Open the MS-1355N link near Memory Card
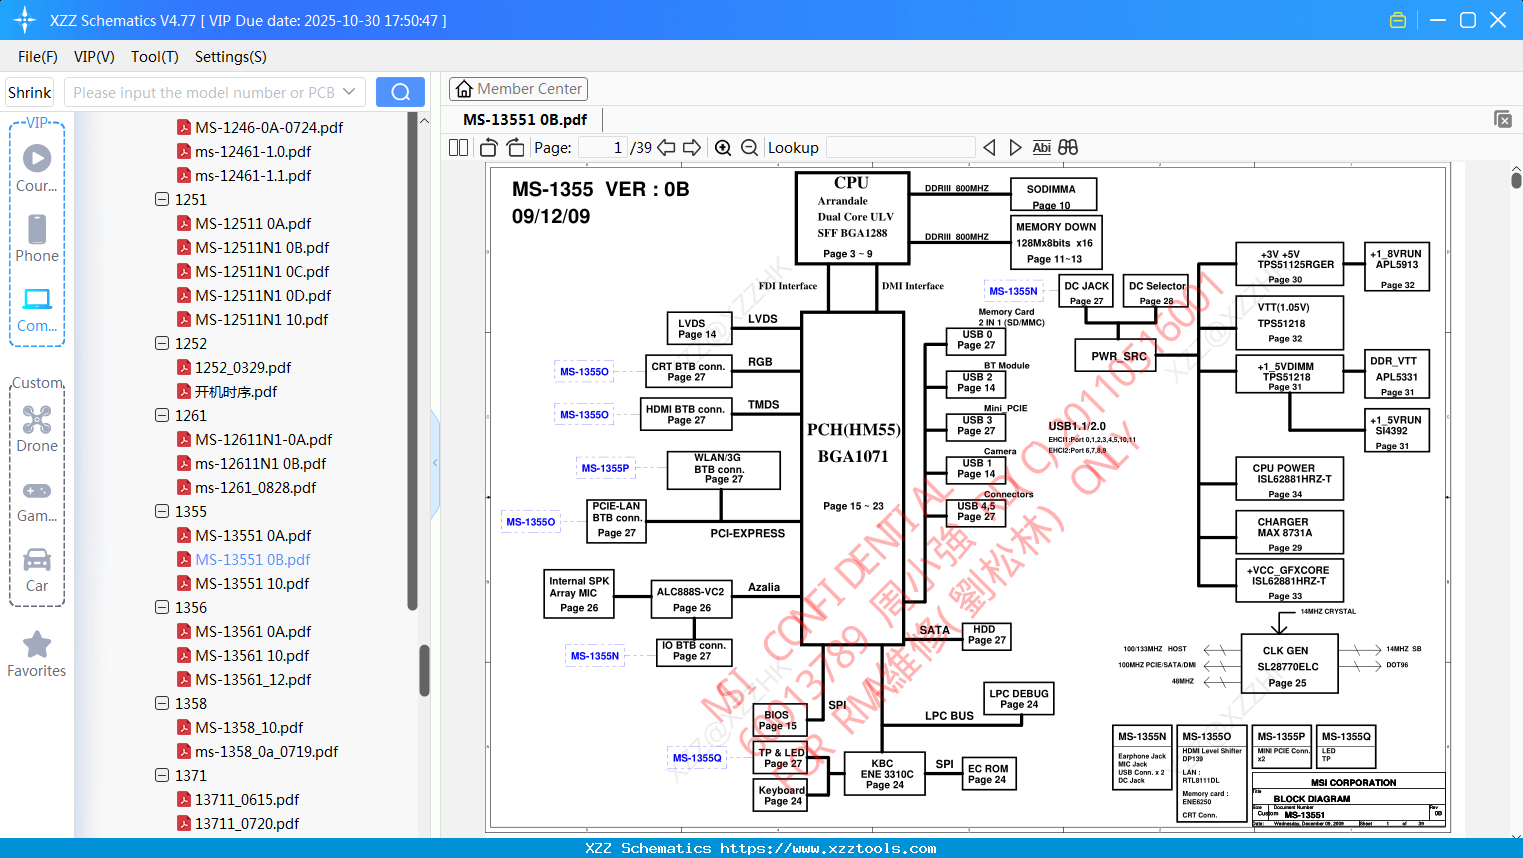The height and width of the screenshot is (858, 1523). coord(1013,291)
